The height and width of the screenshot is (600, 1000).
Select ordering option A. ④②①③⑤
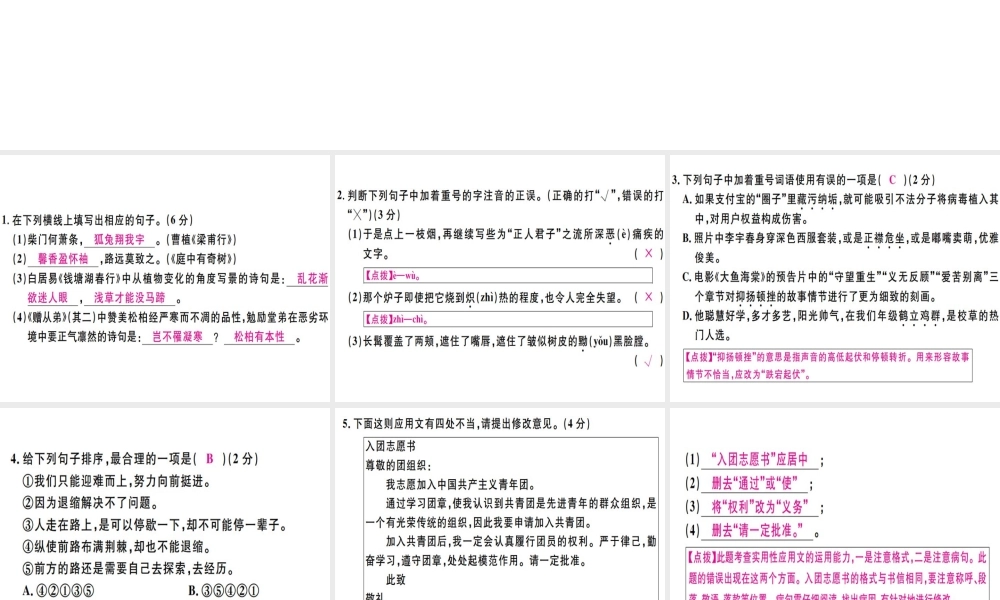pos(58,591)
